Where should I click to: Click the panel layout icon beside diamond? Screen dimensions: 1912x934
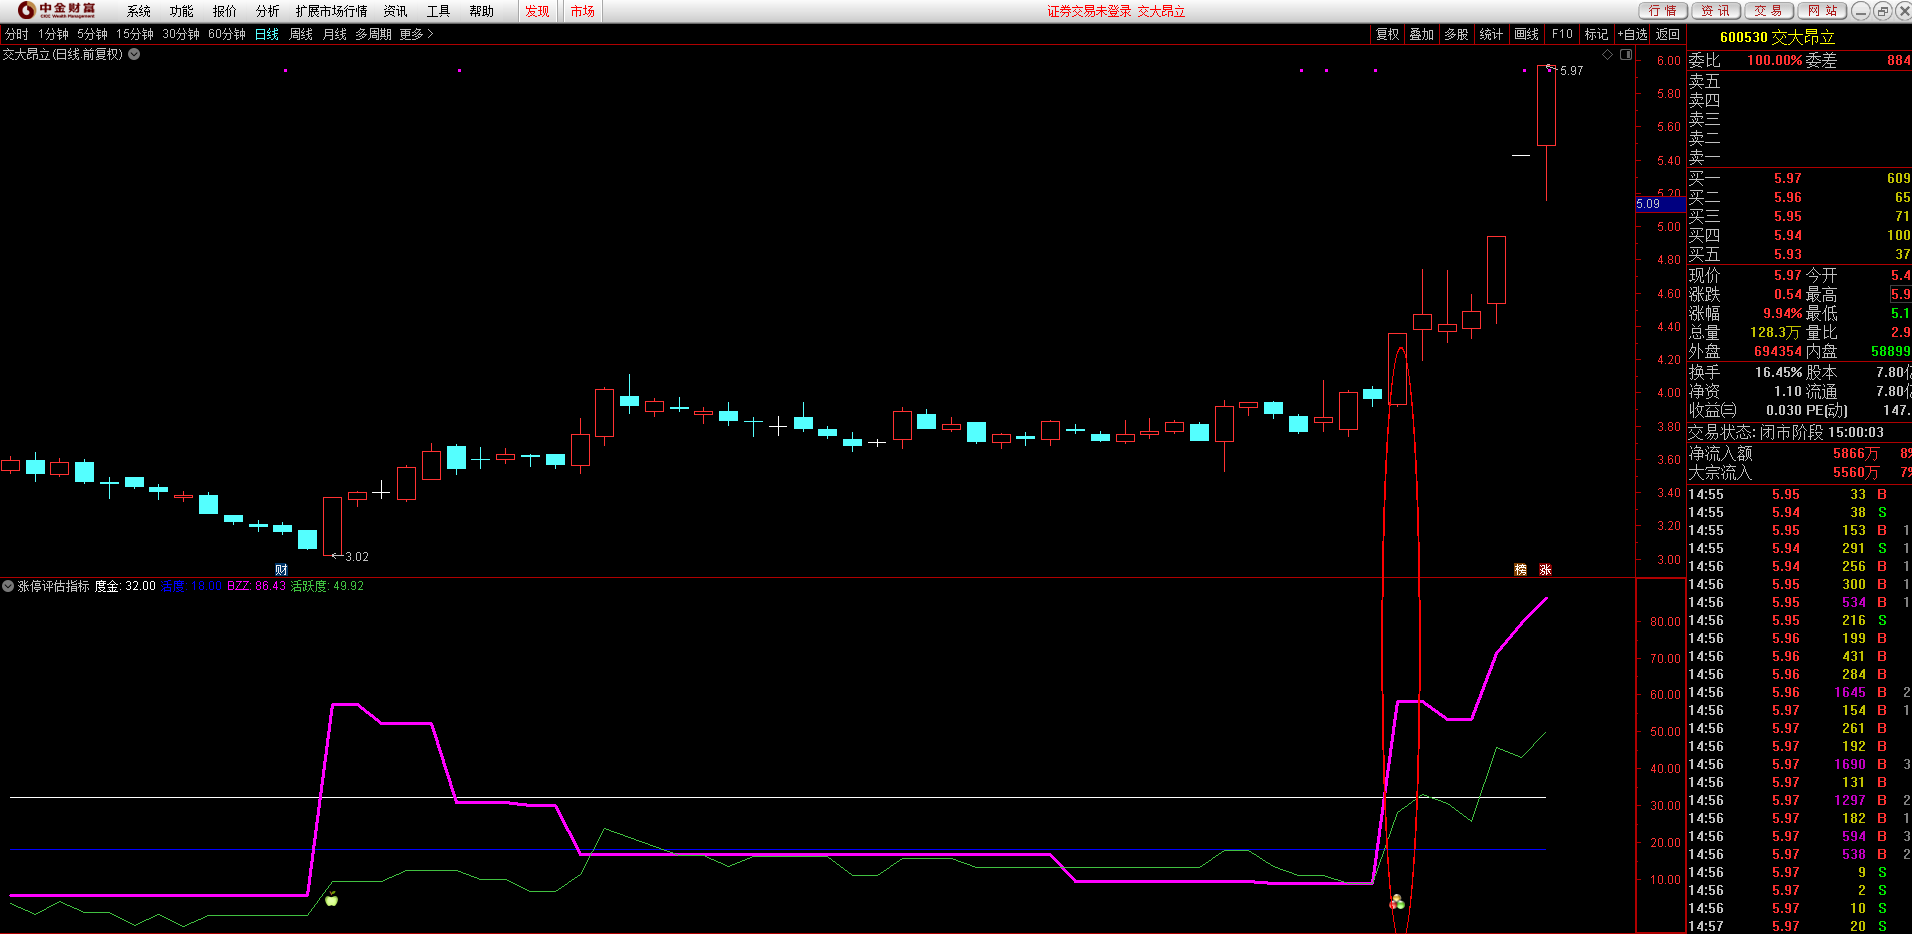(x=1626, y=55)
